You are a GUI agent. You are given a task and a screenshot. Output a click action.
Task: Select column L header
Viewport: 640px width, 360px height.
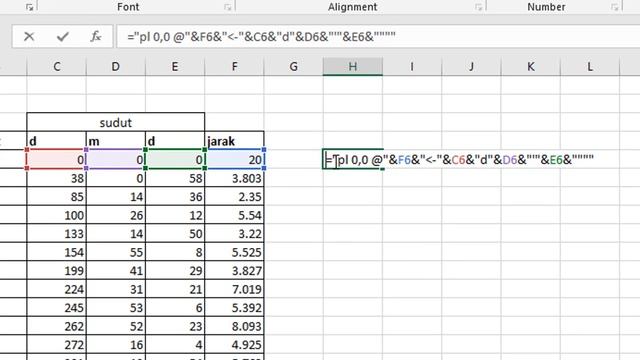click(x=589, y=67)
